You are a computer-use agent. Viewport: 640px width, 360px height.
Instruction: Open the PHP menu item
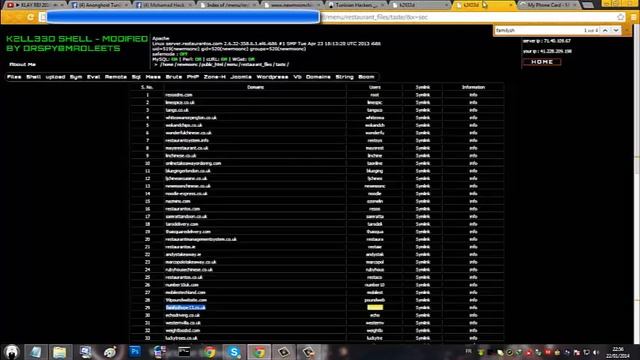point(193,77)
